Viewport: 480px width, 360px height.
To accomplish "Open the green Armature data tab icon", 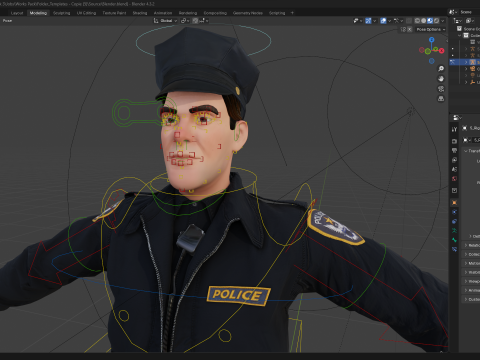I will pyautogui.click(x=454, y=231).
